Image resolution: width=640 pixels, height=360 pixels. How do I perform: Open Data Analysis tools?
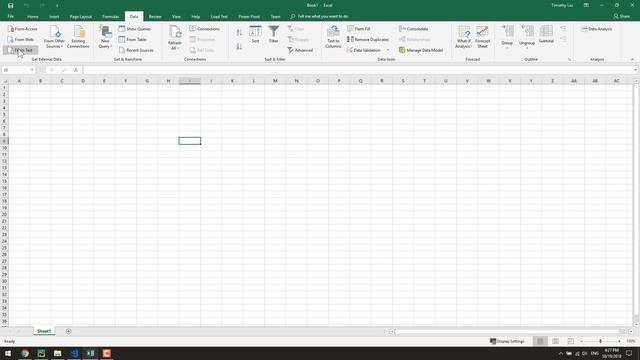point(597,29)
